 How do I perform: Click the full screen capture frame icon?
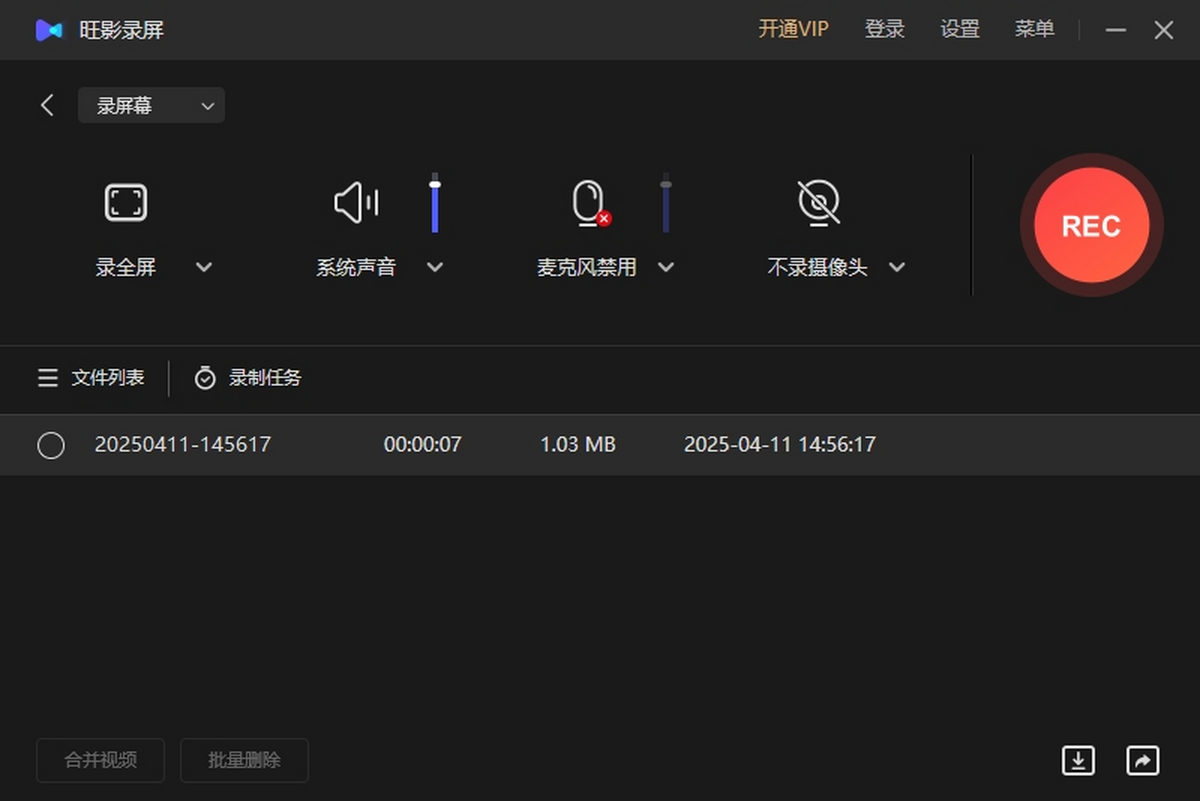pos(126,203)
